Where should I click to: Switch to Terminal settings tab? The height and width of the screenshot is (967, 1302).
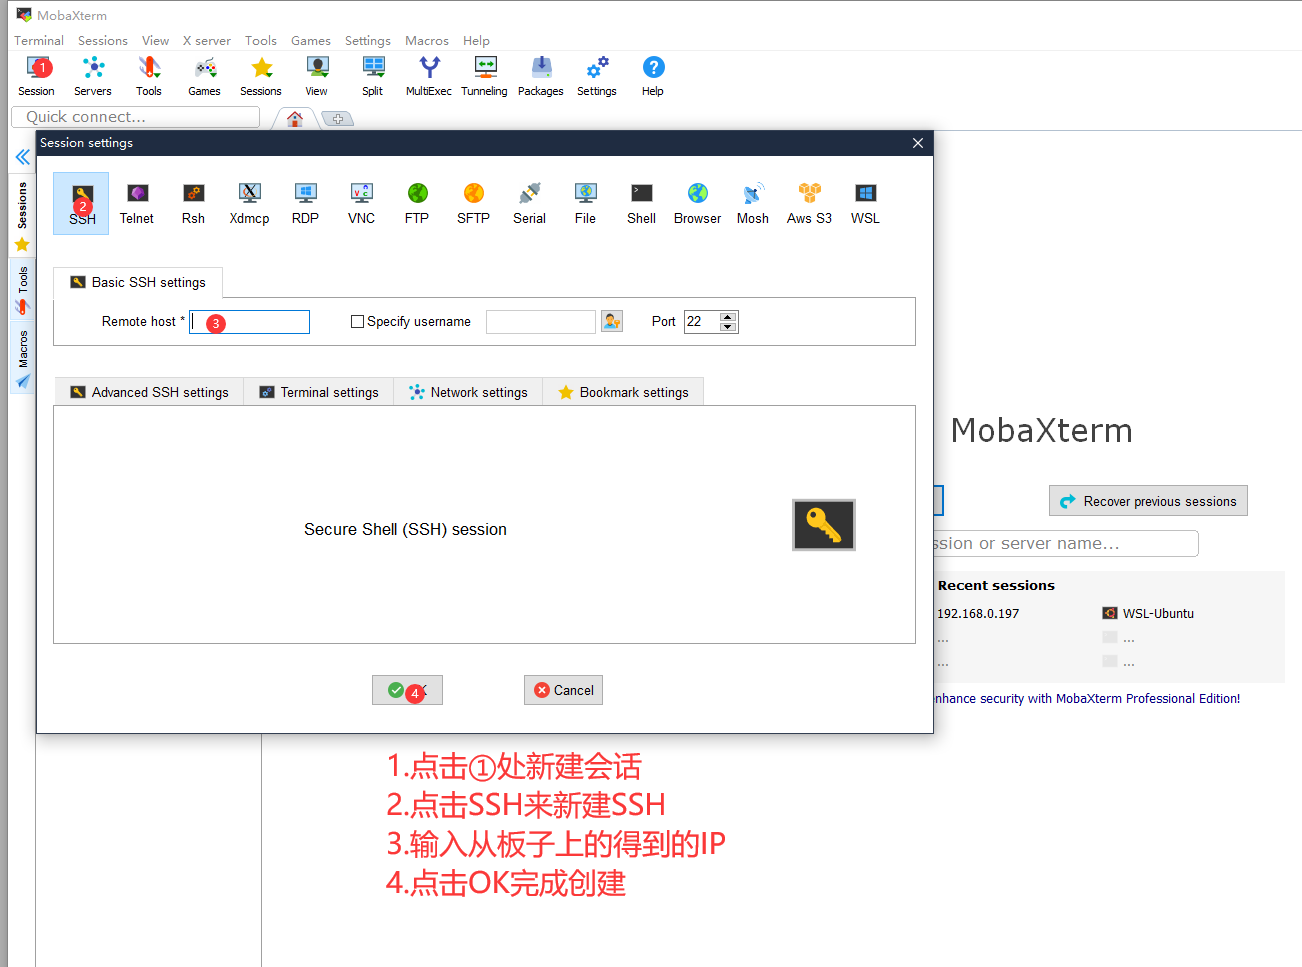pos(319,392)
